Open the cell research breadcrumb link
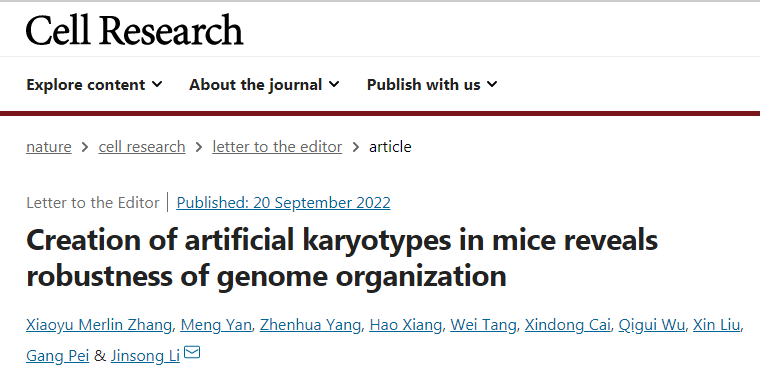This screenshot has width=760, height=378. click(x=142, y=146)
